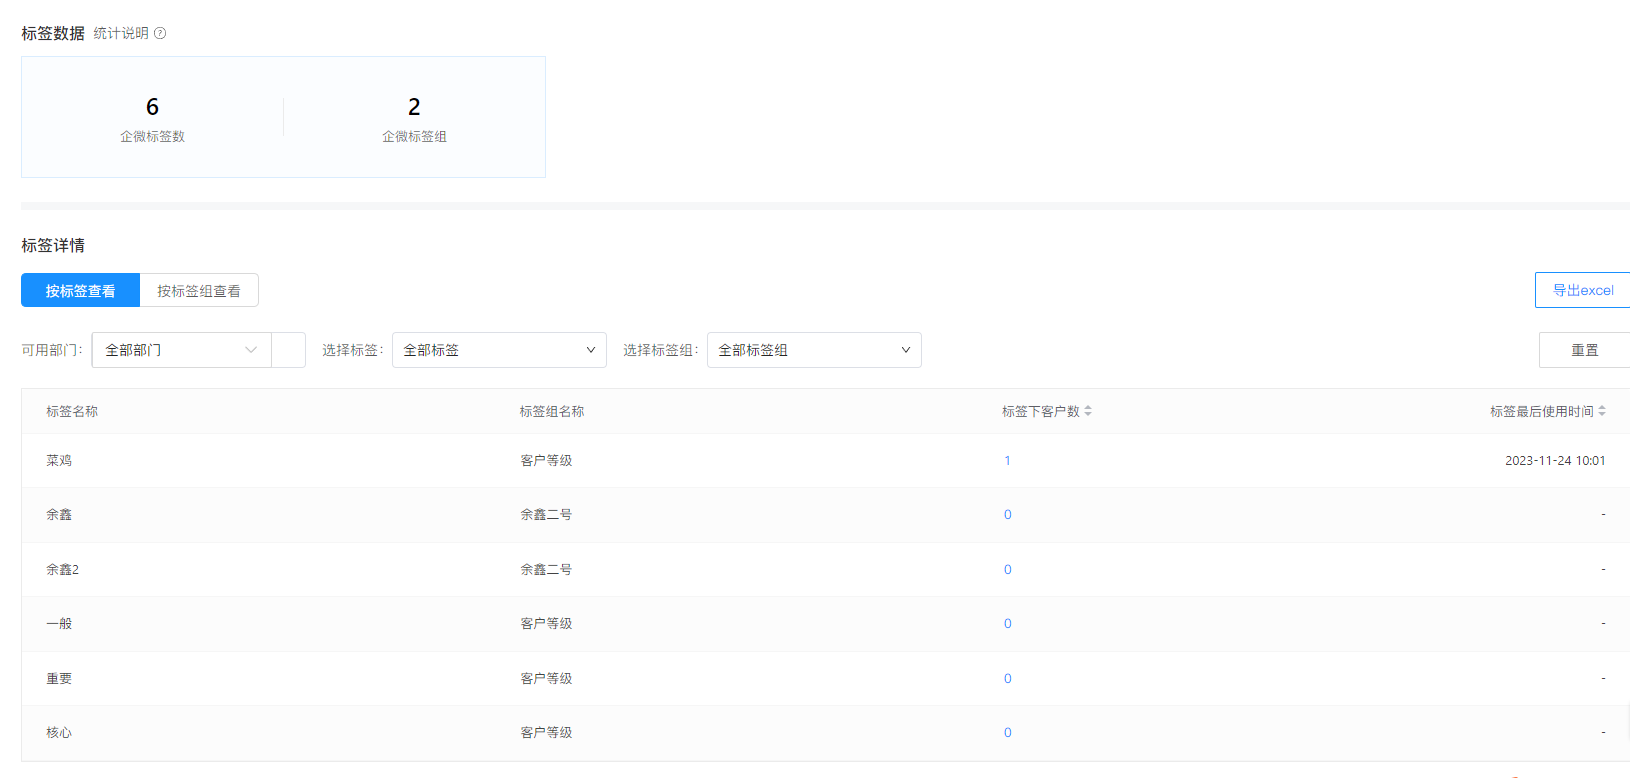The width and height of the screenshot is (1630, 778).
Task: Click the customer count for 余鑫2 tag
Action: (1007, 570)
